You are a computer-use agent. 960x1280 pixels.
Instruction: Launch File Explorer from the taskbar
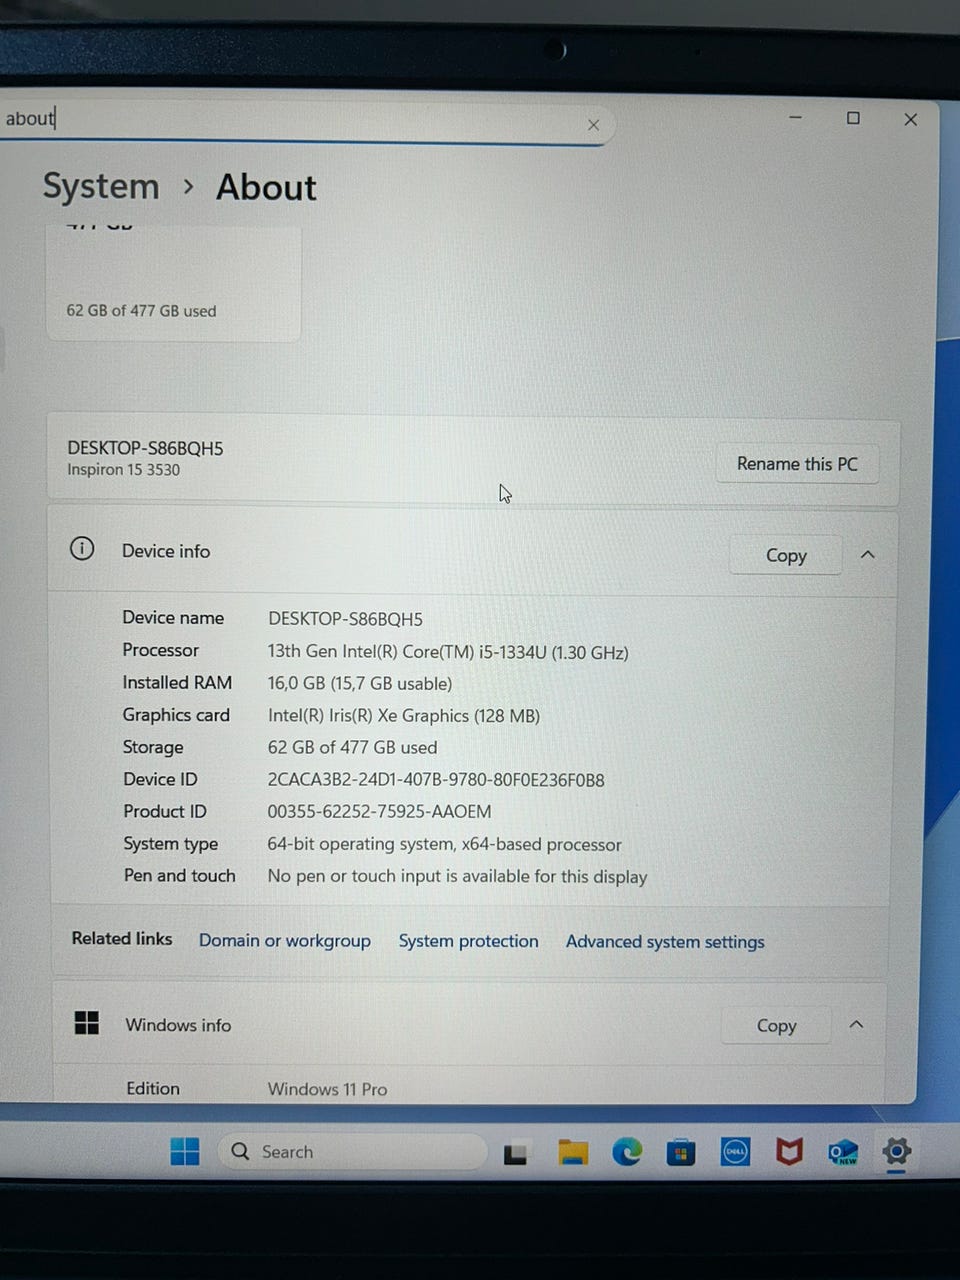[573, 1152]
